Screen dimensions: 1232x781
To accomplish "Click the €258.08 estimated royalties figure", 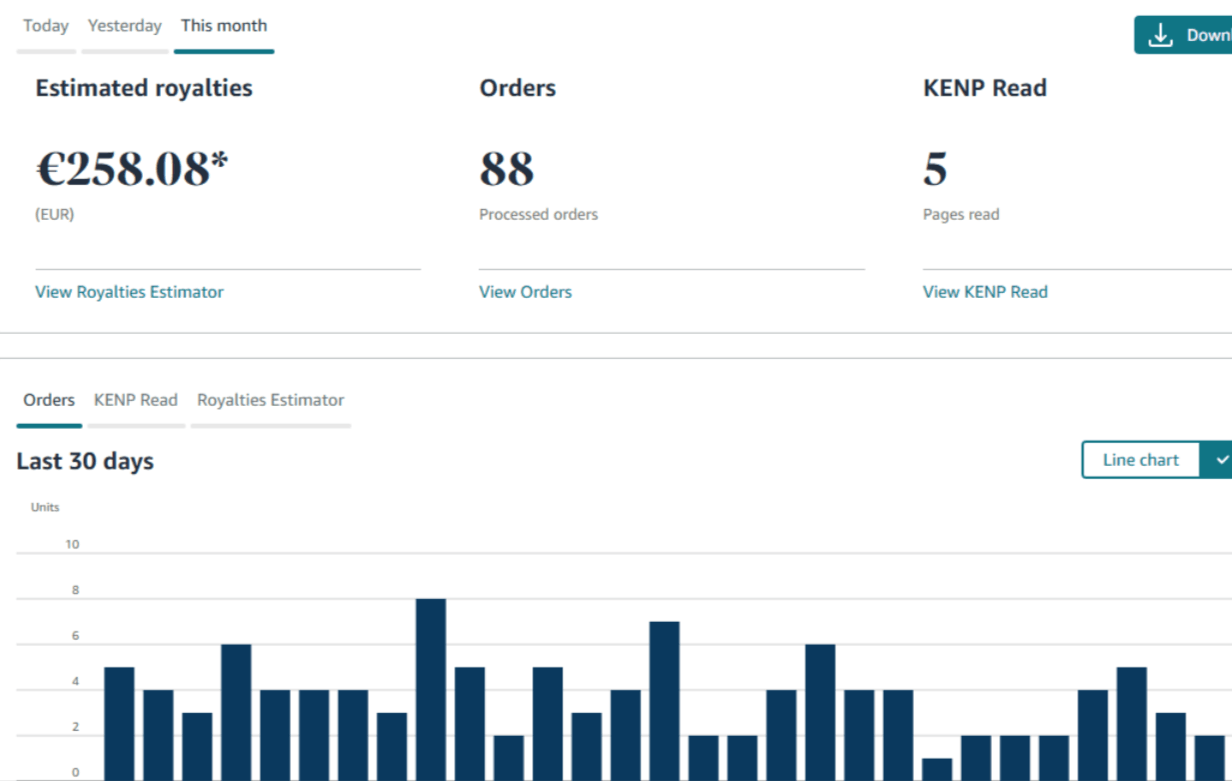I will pyautogui.click(x=132, y=169).
